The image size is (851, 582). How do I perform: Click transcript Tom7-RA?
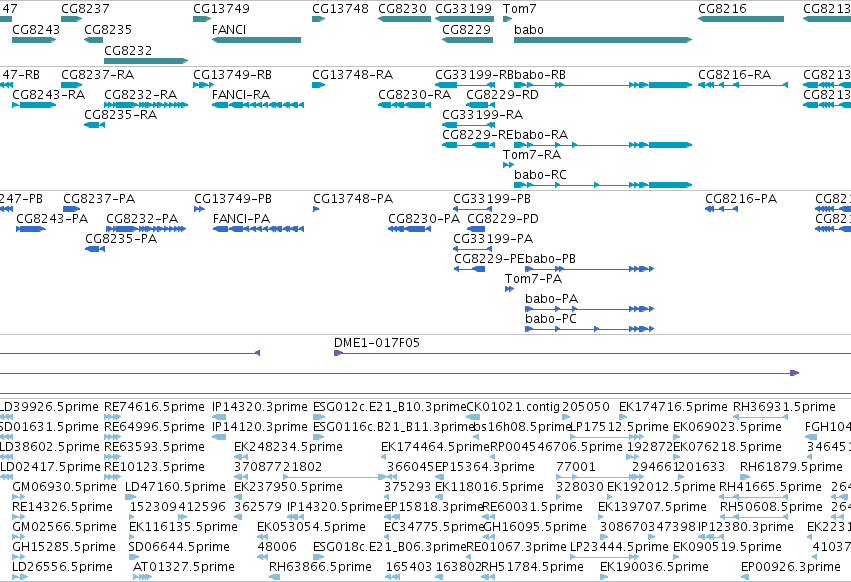click(508, 165)
